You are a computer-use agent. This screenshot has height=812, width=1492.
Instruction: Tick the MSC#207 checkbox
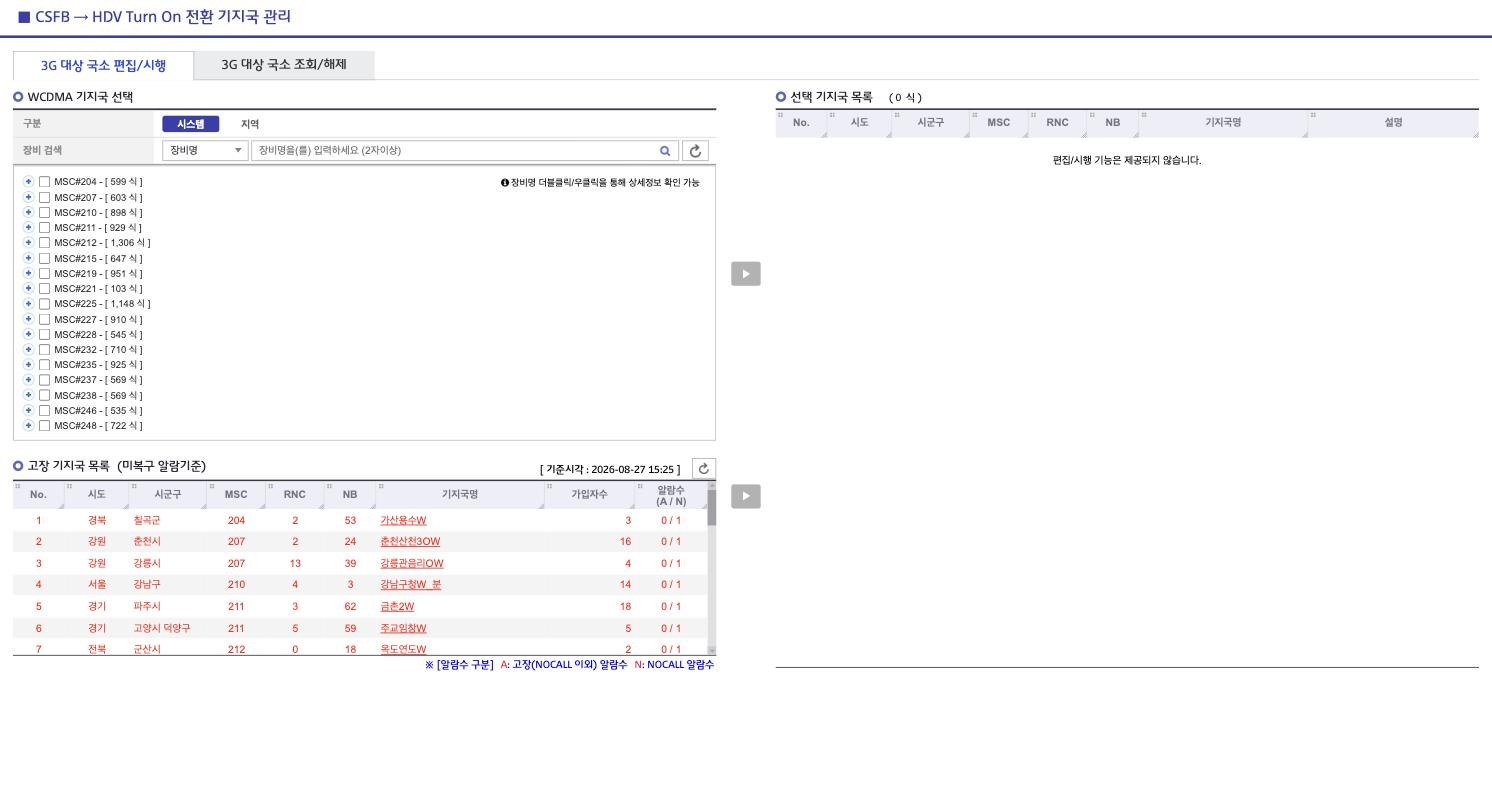coord(44,197)
